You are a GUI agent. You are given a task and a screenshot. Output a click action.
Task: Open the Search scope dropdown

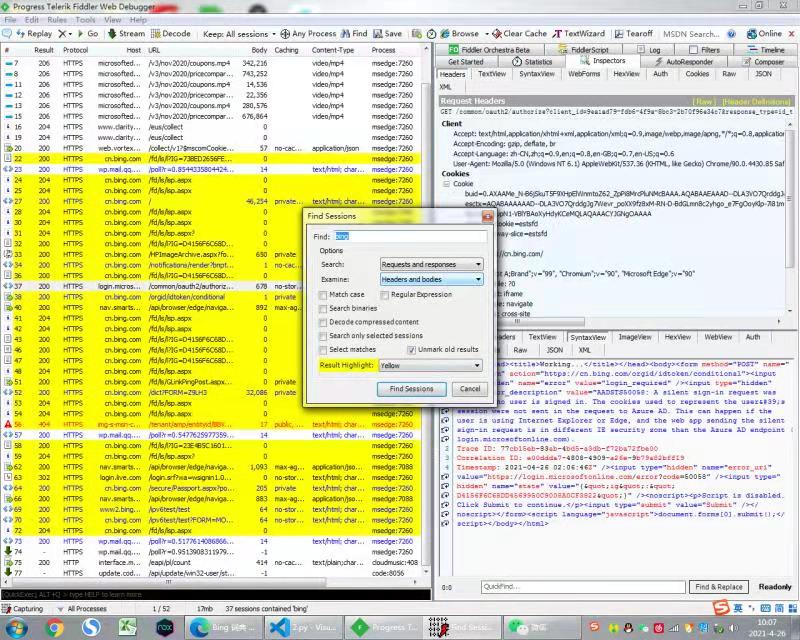click(x=431, y=264)
